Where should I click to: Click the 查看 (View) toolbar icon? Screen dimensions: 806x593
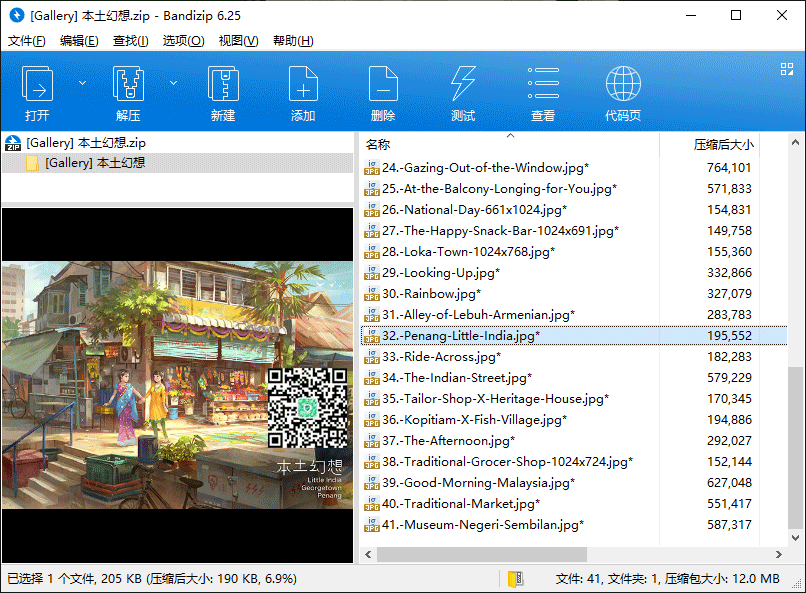(543, 93)
